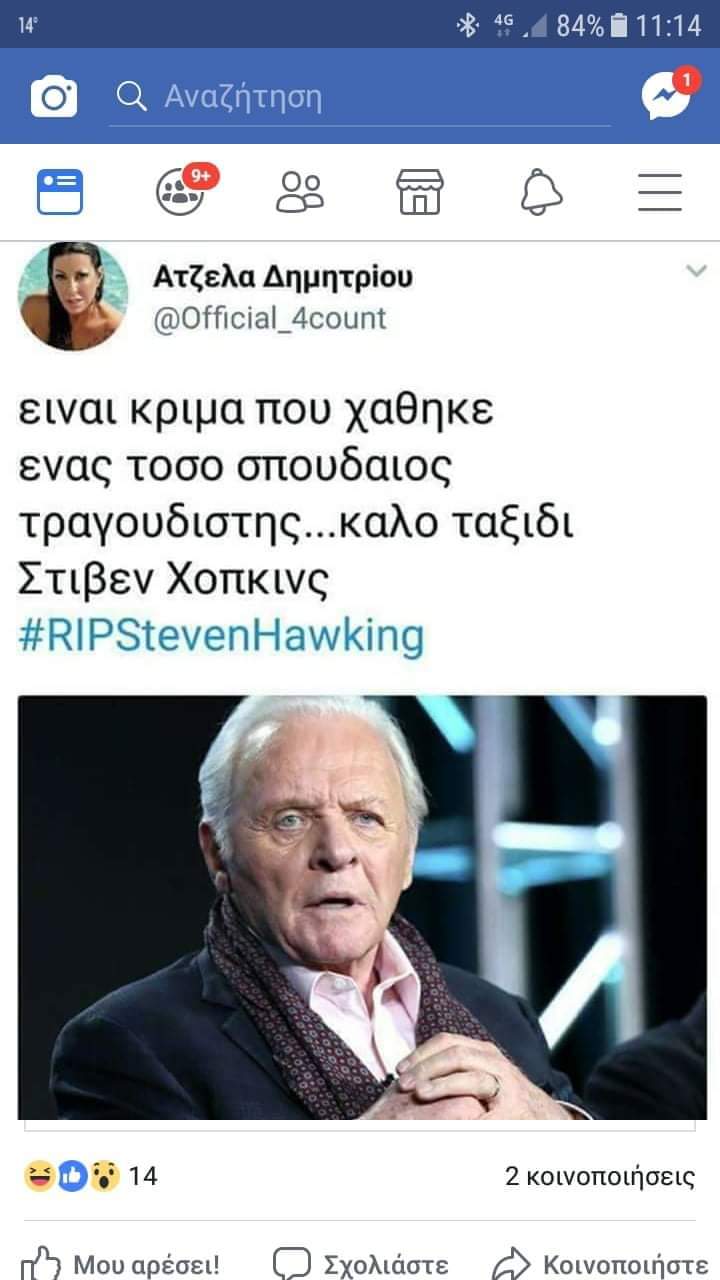
Task: Open the post photo of elderly man
Action: (x=362, y=906)
